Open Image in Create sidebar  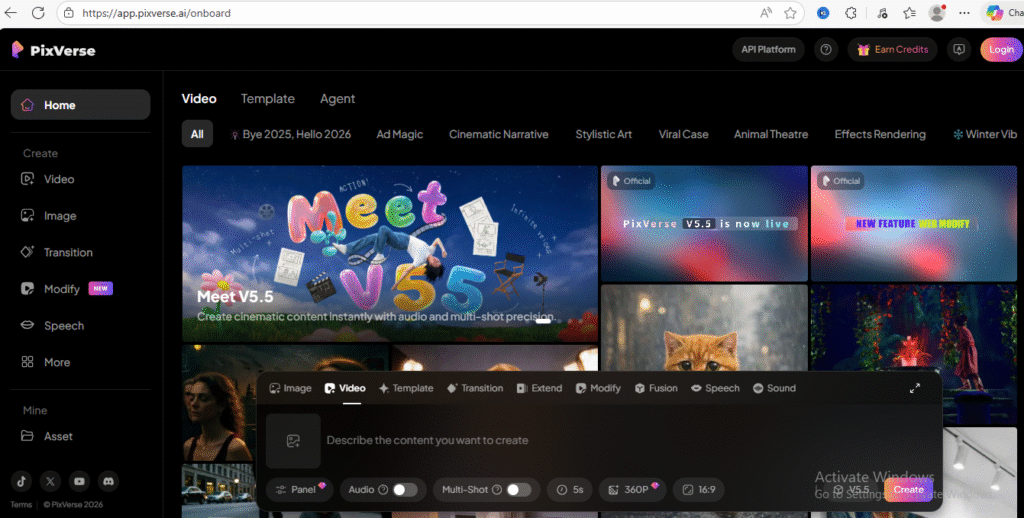point(48,216)
